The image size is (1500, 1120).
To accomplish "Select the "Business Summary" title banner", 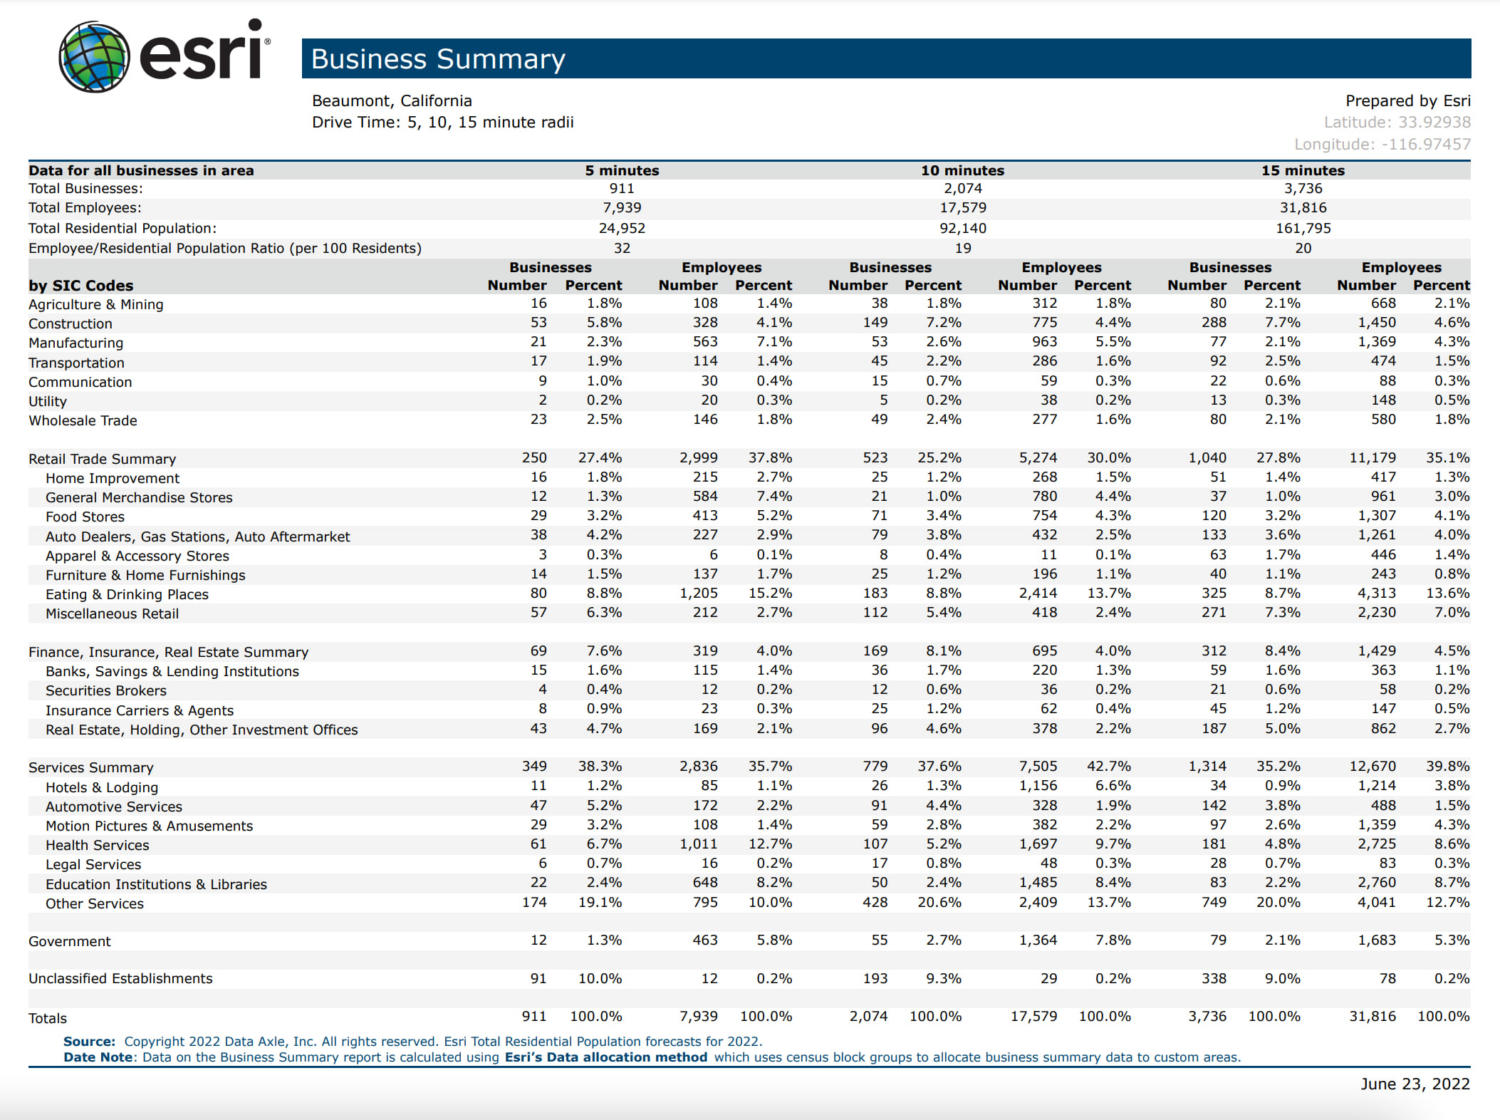I will (x=438, y=59).
